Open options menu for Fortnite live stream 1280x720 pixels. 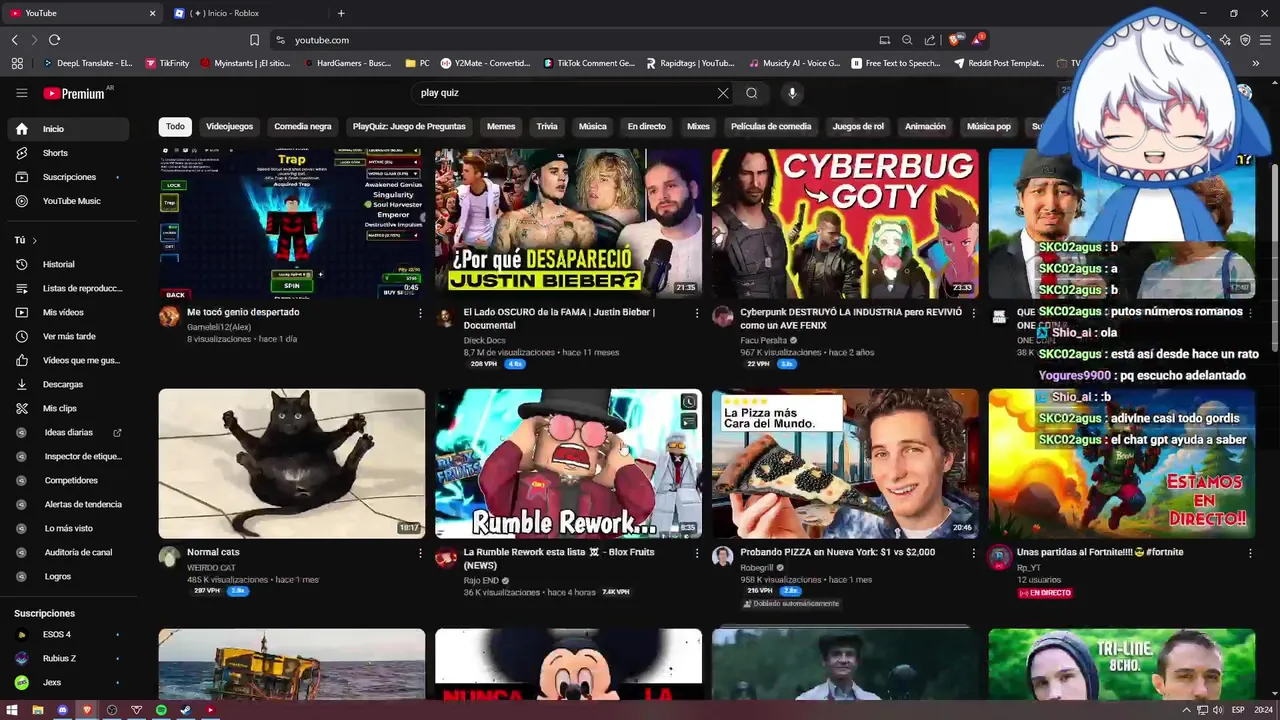point(1250,553)
